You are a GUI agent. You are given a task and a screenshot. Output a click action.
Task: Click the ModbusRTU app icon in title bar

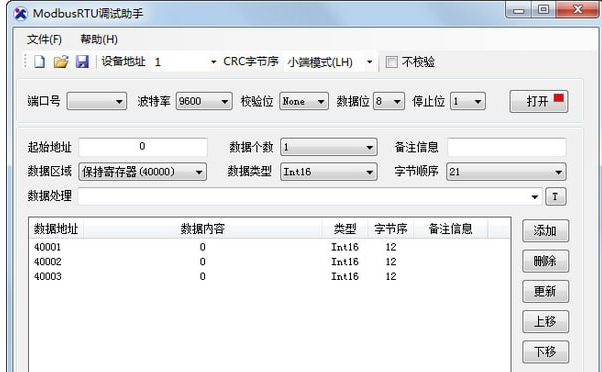click(x=20, y=14)
